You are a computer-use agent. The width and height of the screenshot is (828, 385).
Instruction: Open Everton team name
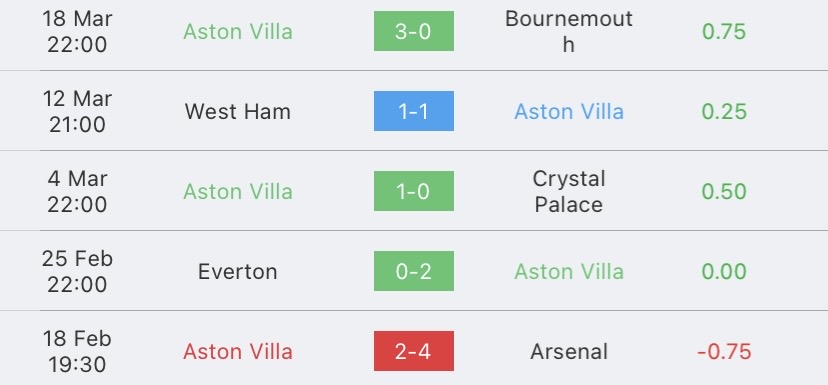(238, 271)
